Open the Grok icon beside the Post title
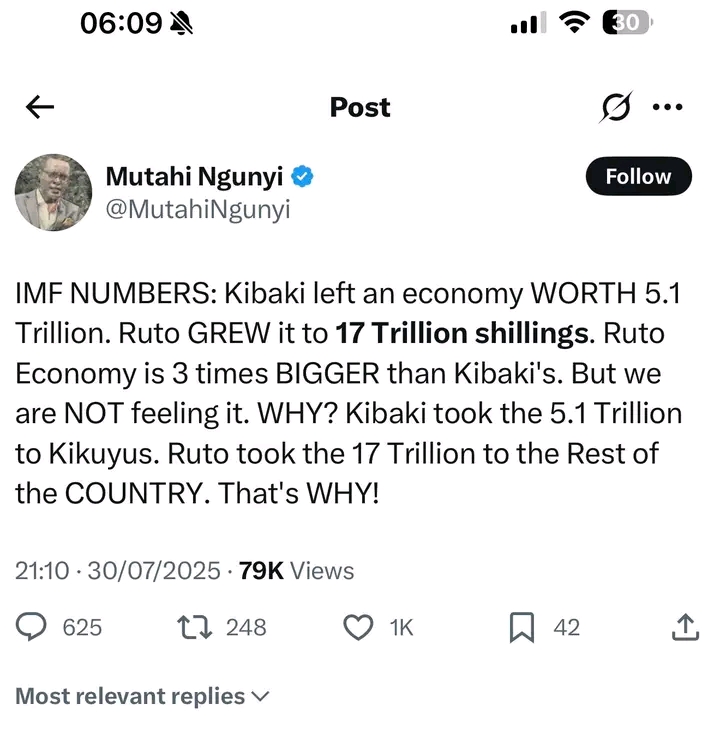 615,109
